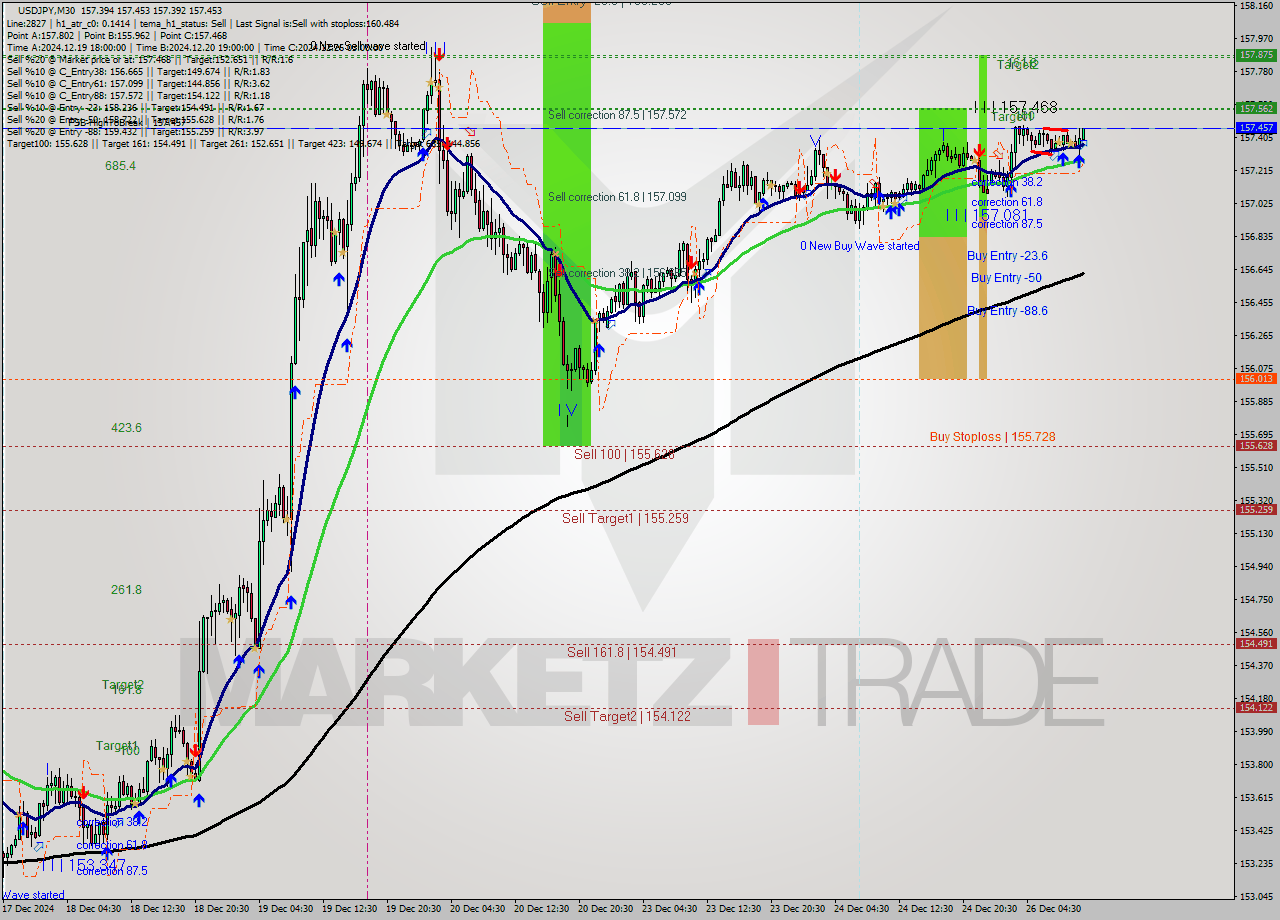
Task: Click the Wave started label at bottom left
Action: pyautogui.click(x=33, y=895)
